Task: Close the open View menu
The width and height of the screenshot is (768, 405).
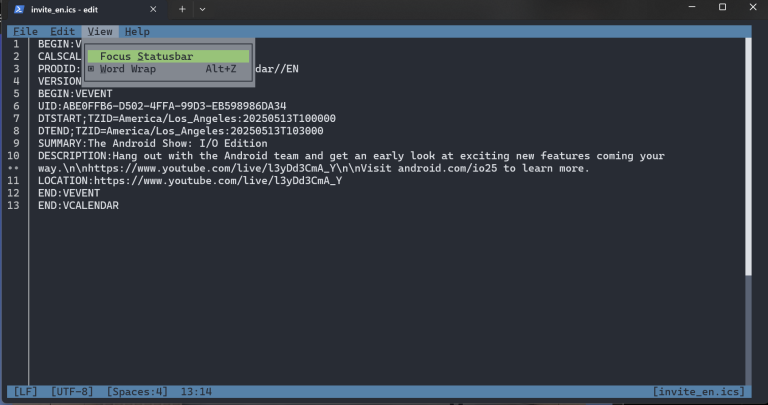Action: (100, 32)
